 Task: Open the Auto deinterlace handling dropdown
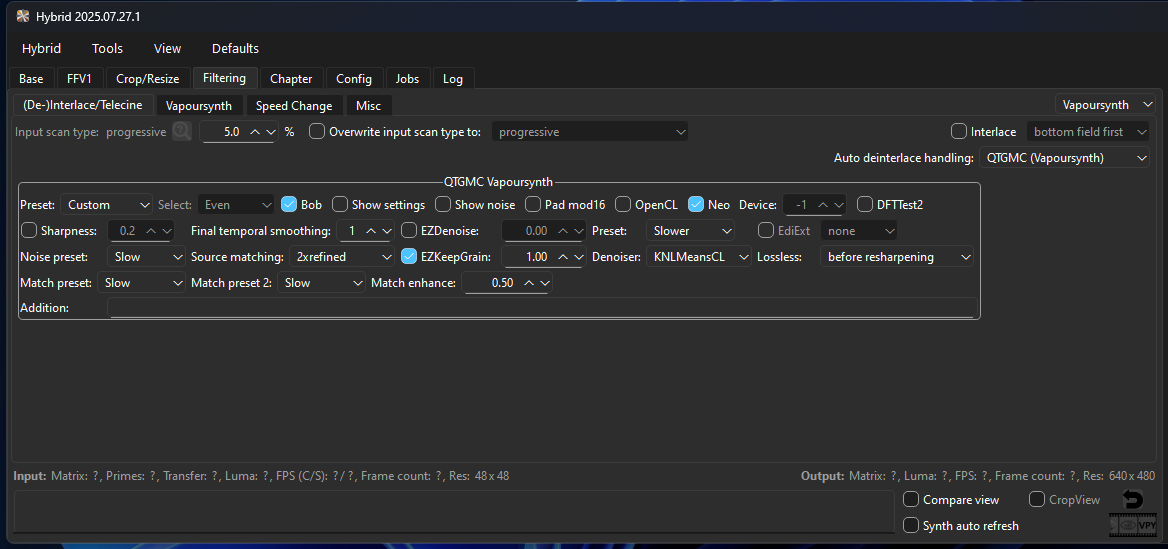[x=1064, y=157]
